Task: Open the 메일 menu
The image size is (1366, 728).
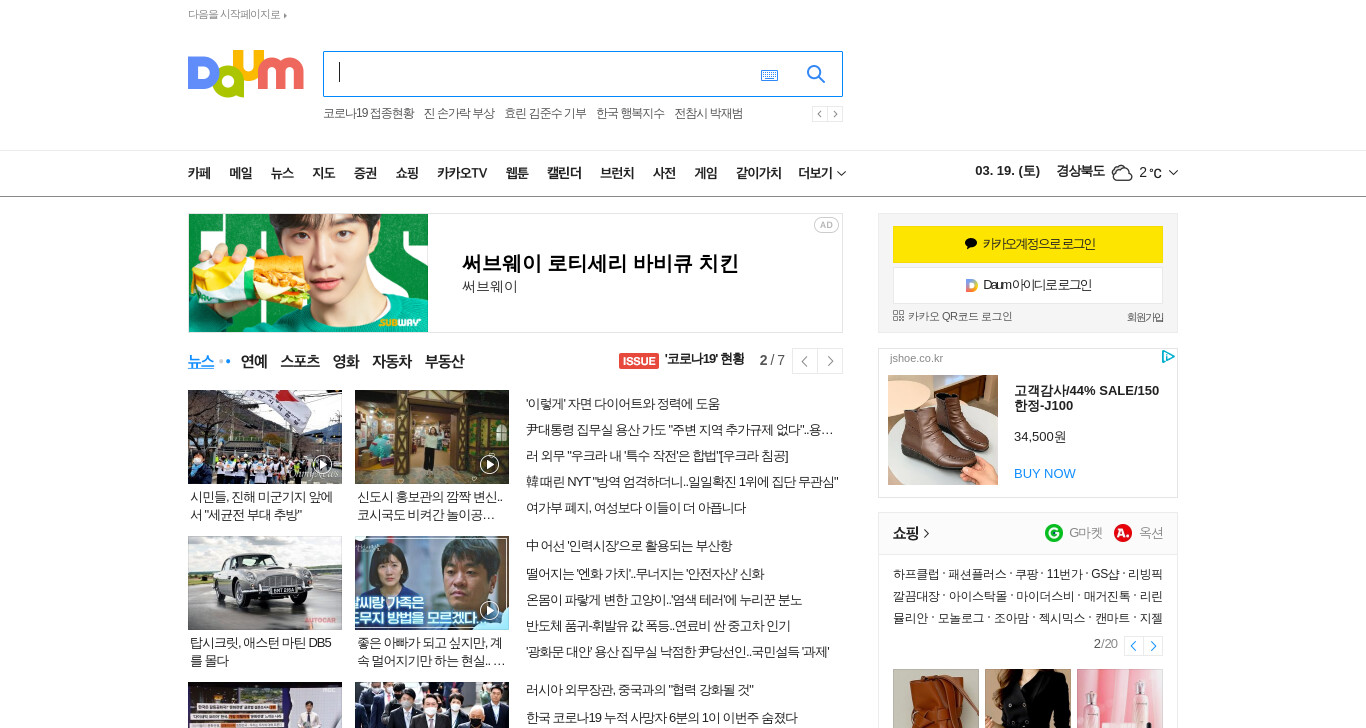Action: [241, 173]
